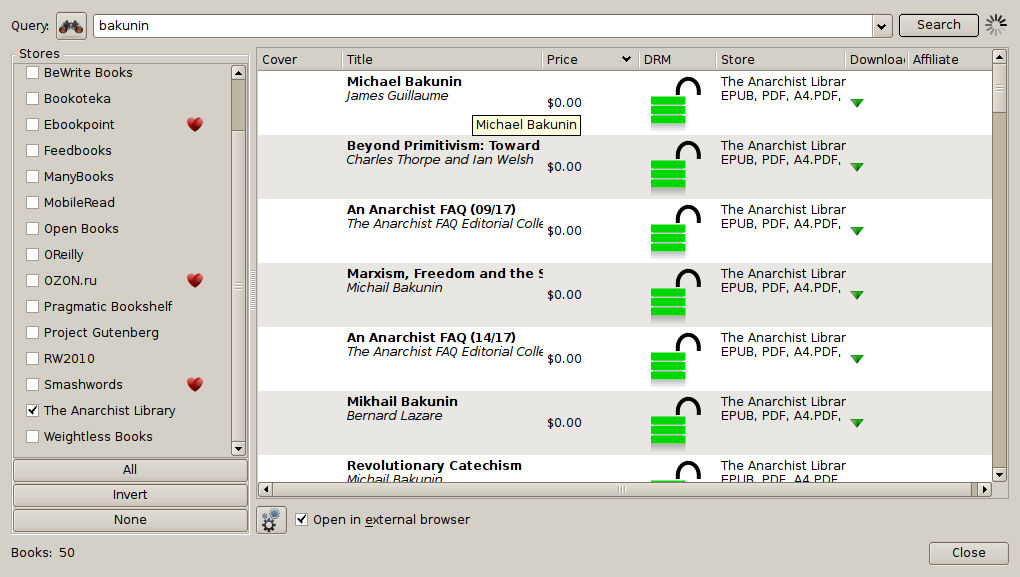The image size is (1020, 577).
Task: Enable the Weightless Books checkbox
Action: click(32, 436)
